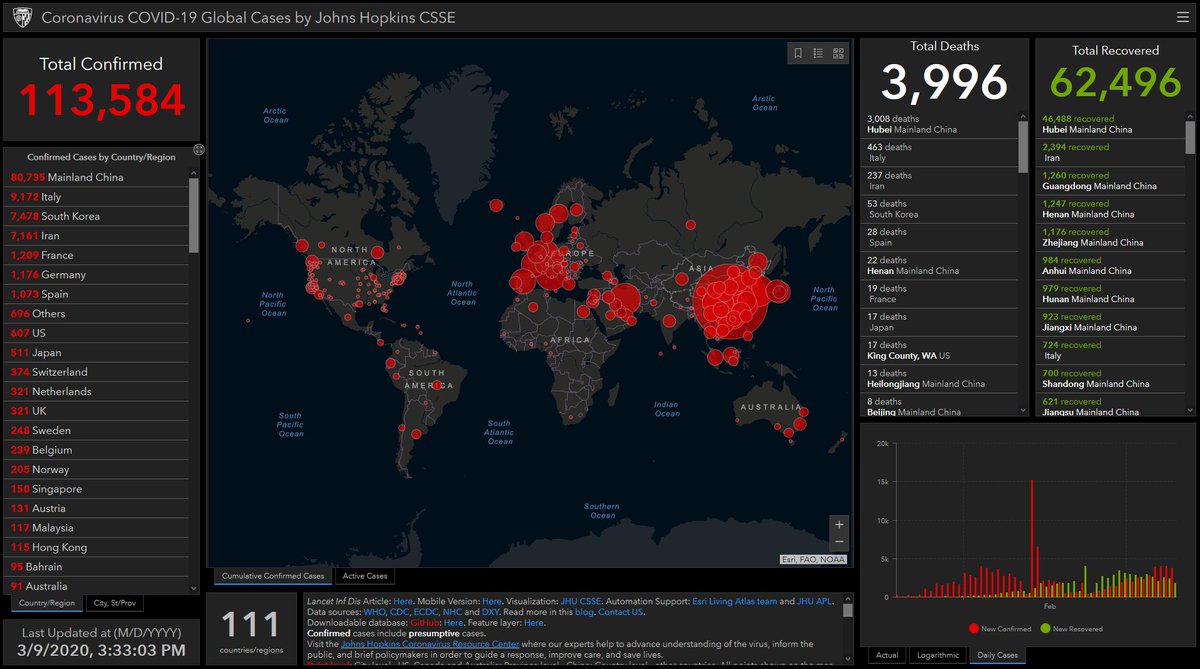The height and width of the screenshot is (669, 1200).
Task: Open the basemap gallery grid icon
Action: 839,53
